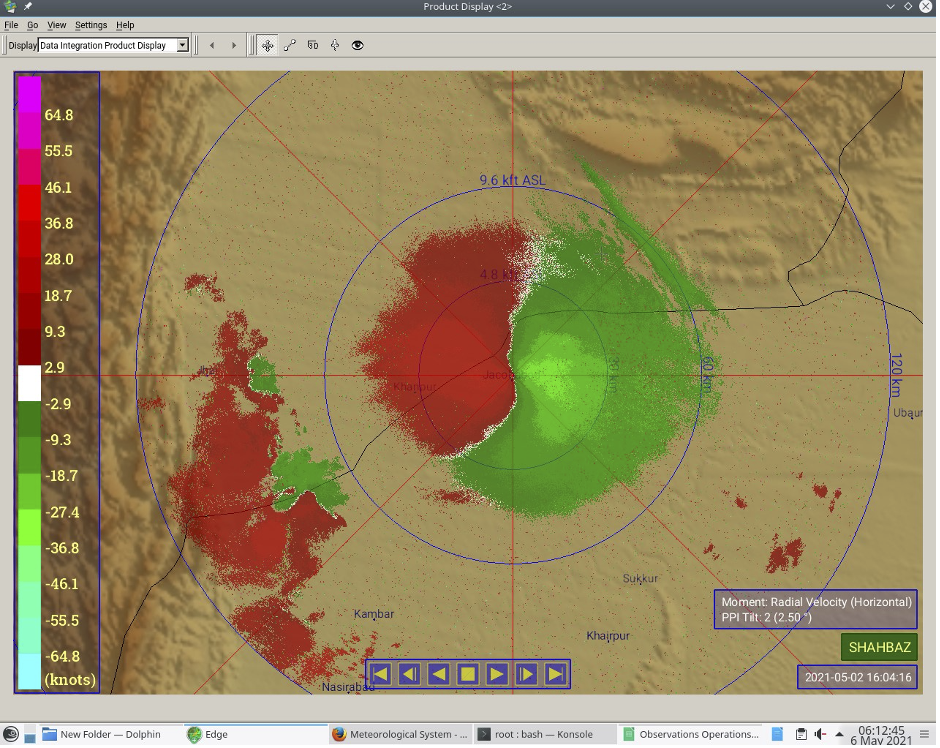Click the magenta 64.8 knots color swatch
The height and width of the screenshot is (748, 940).
pos(29,115)
